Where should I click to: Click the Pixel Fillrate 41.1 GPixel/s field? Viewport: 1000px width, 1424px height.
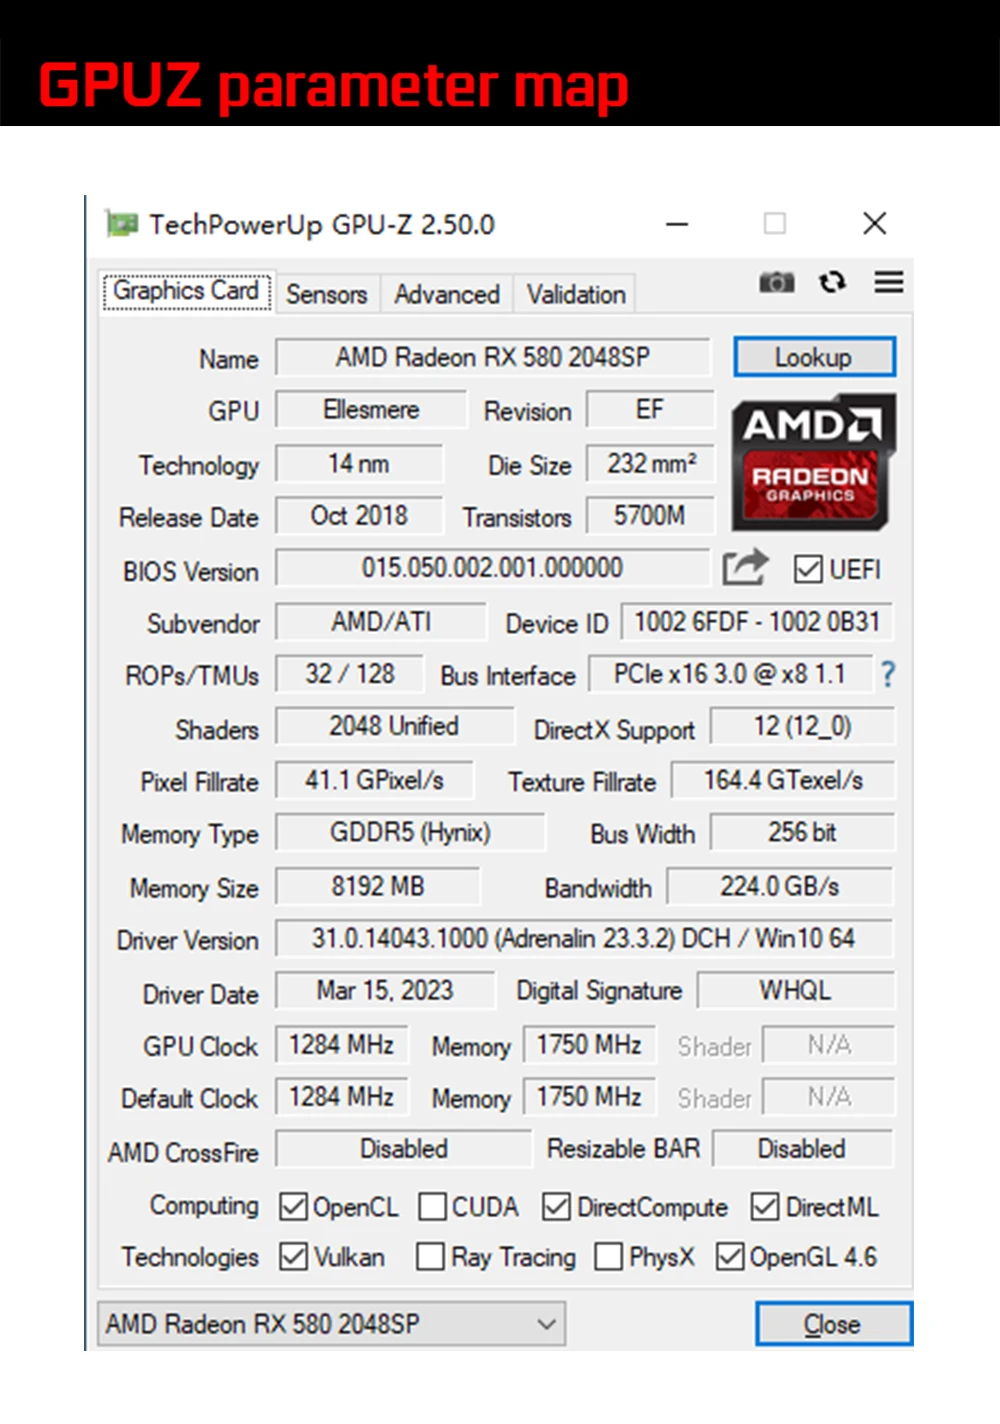375,780
